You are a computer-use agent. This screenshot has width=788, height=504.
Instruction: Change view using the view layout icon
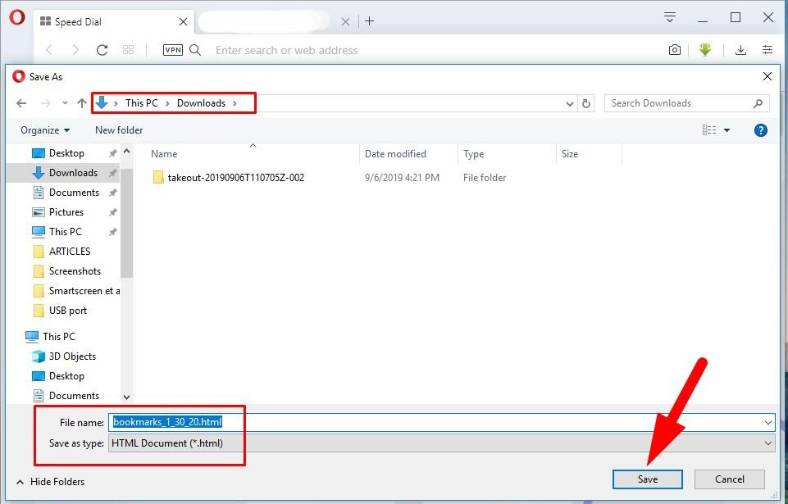(709, 130)
